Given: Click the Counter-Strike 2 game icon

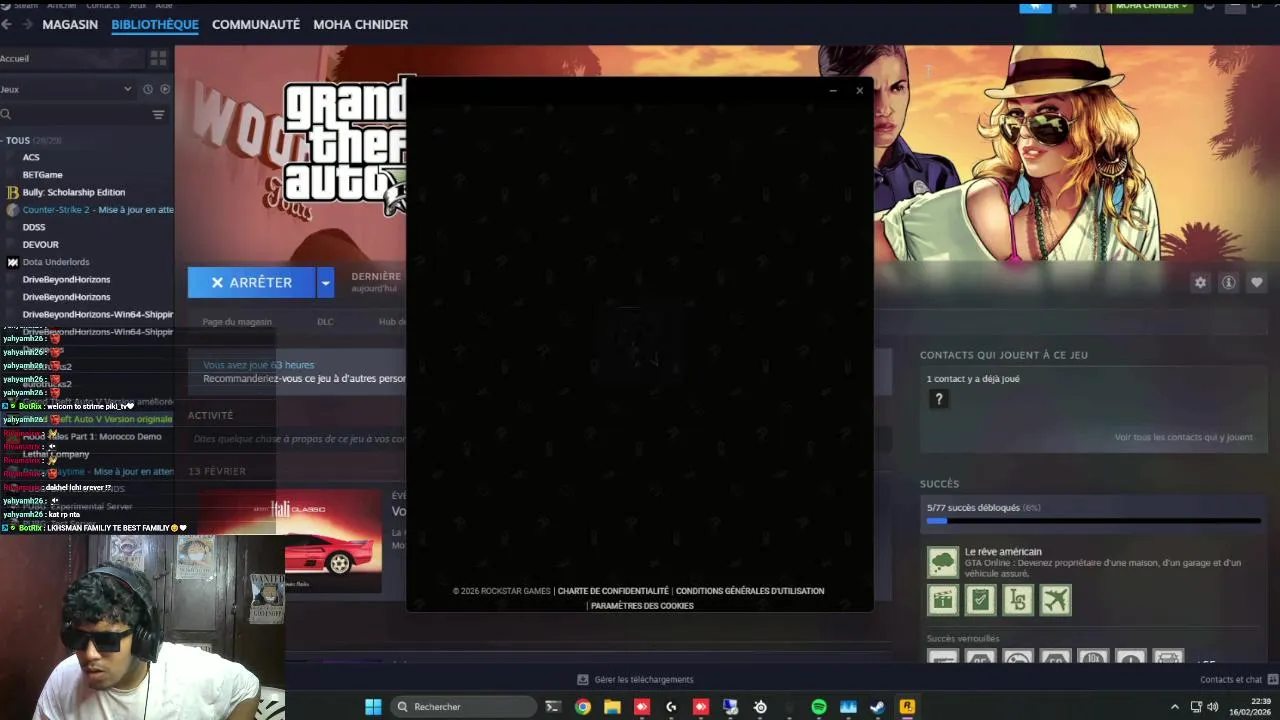Looking at the screenshot, I should [13, 210].
